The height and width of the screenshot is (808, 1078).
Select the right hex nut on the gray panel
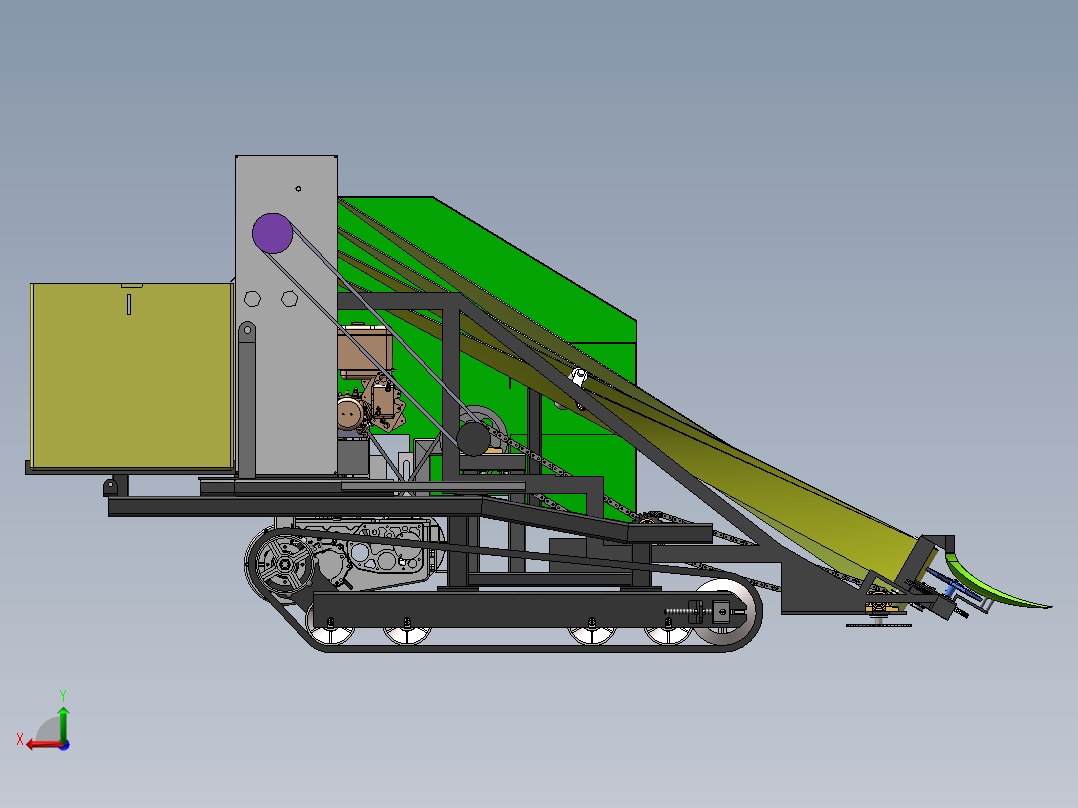pos(289,298)
